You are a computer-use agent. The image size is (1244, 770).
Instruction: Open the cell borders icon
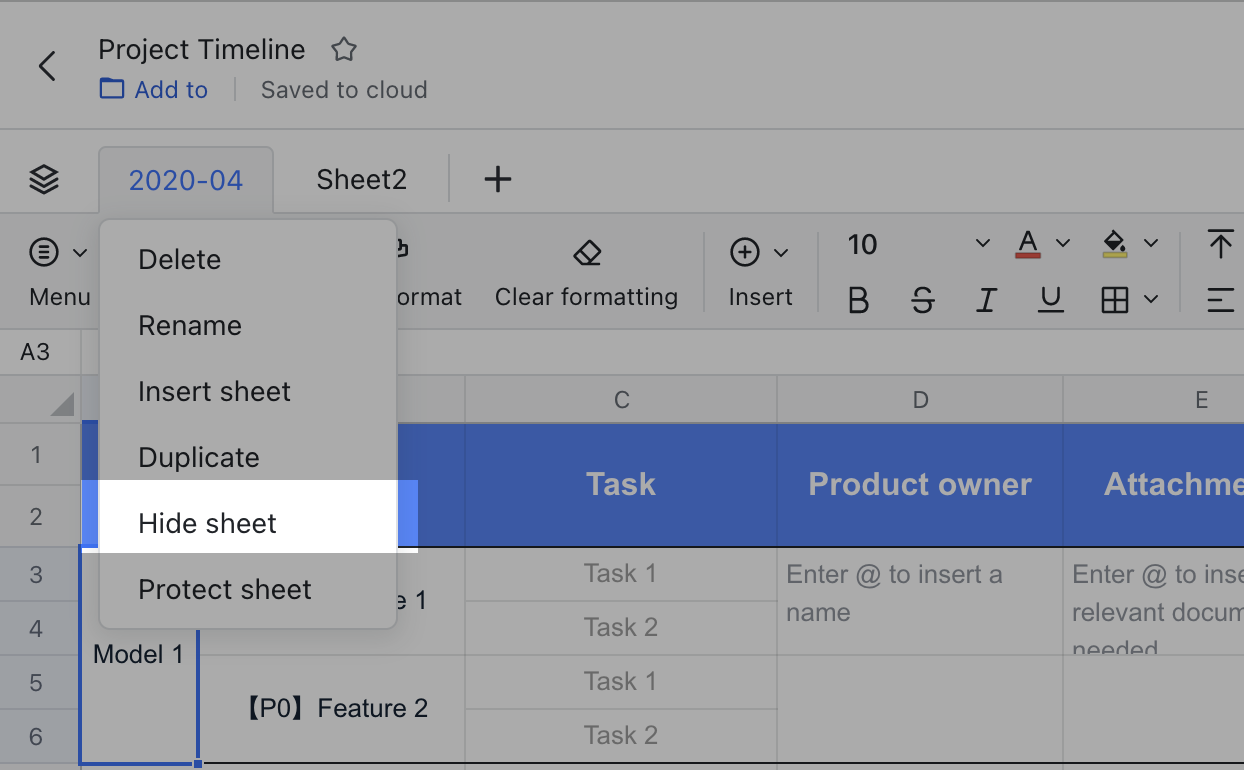[x=1117, y=299]
